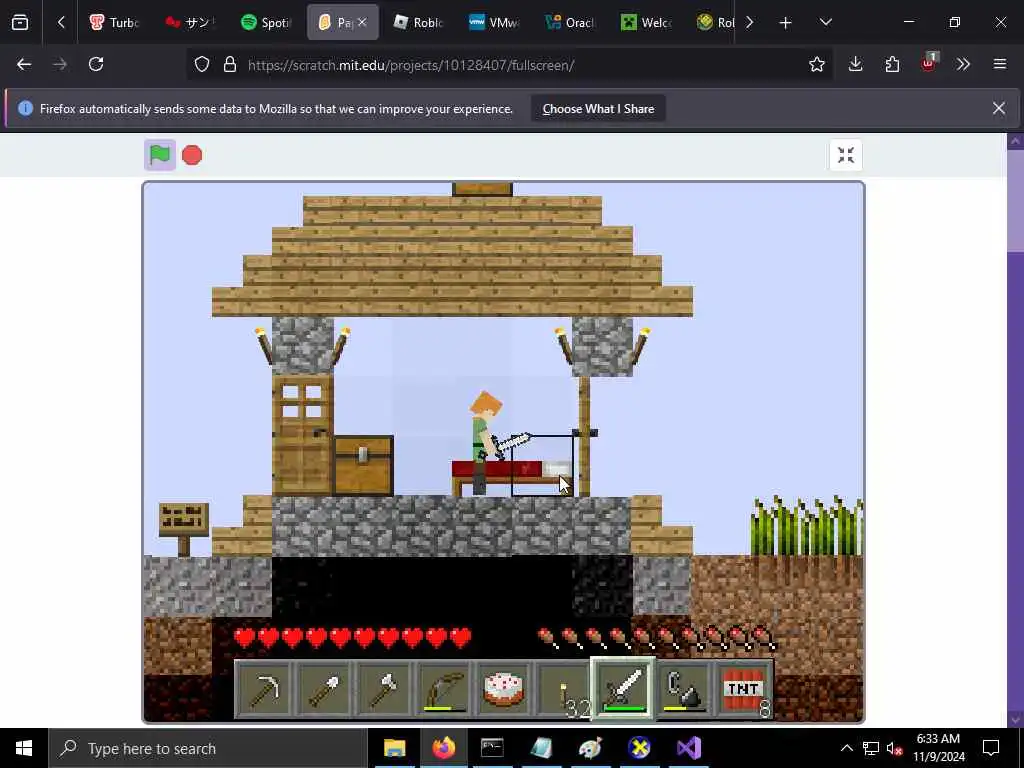Click the wheat crops on the right
This screenshot has height=768, width=1024.
click(807, 526)
